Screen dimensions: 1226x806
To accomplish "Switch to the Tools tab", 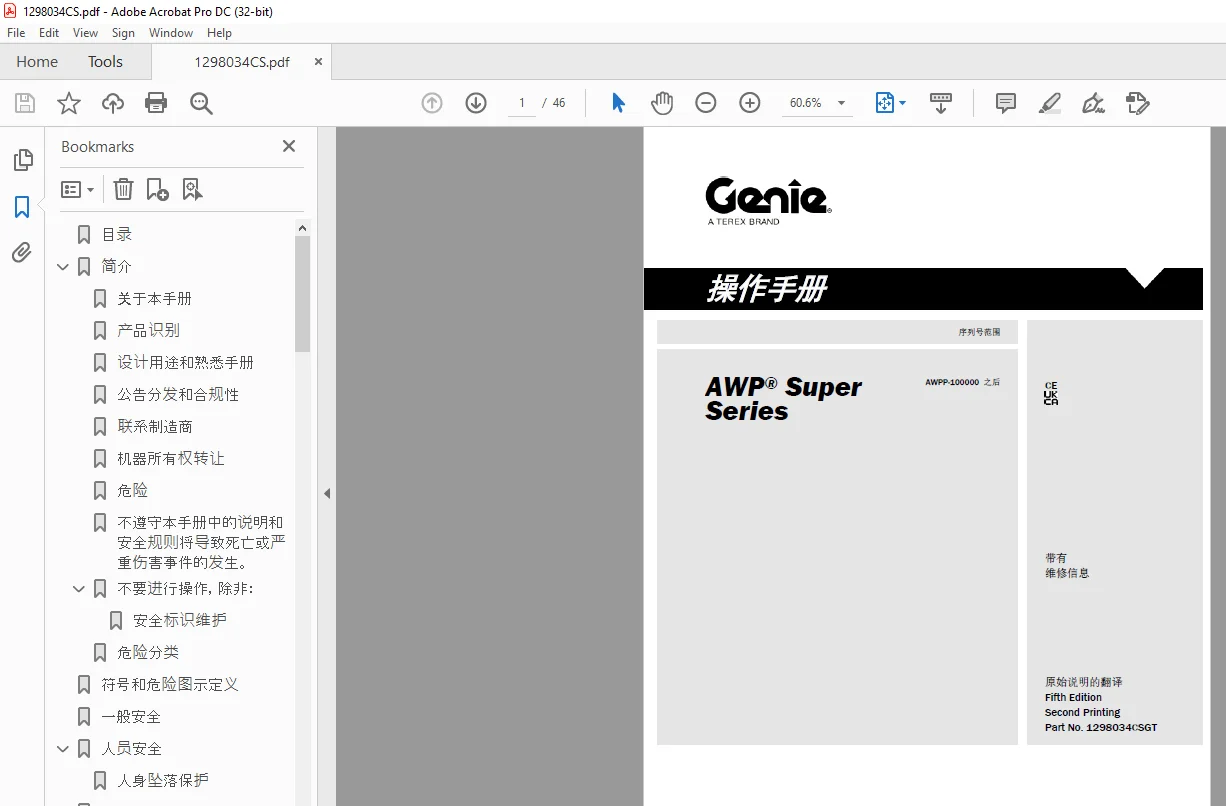I will [x=105, y=62].
